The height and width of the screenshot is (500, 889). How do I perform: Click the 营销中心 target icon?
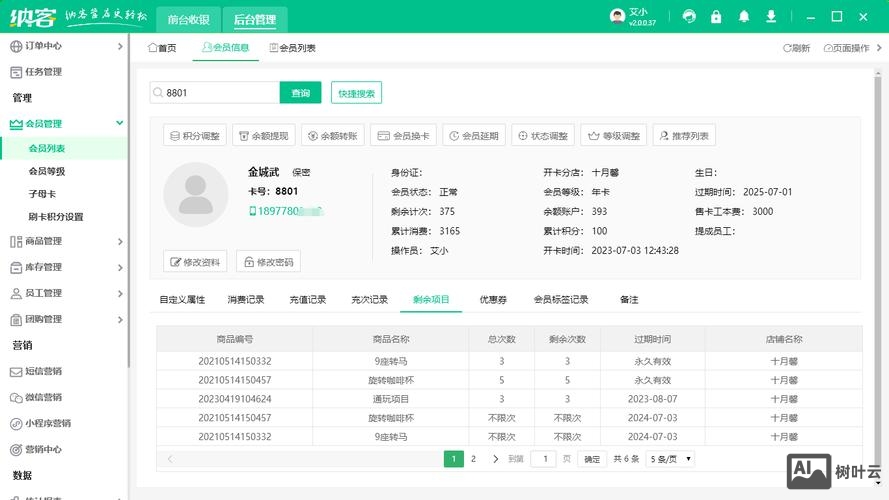point(16,450)
